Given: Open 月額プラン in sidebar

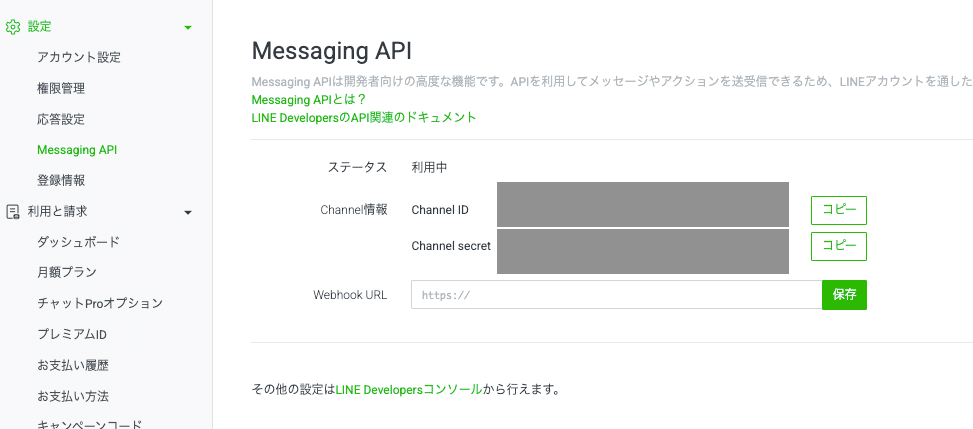Looking at the screenshot, I should [x=66, y=273].
